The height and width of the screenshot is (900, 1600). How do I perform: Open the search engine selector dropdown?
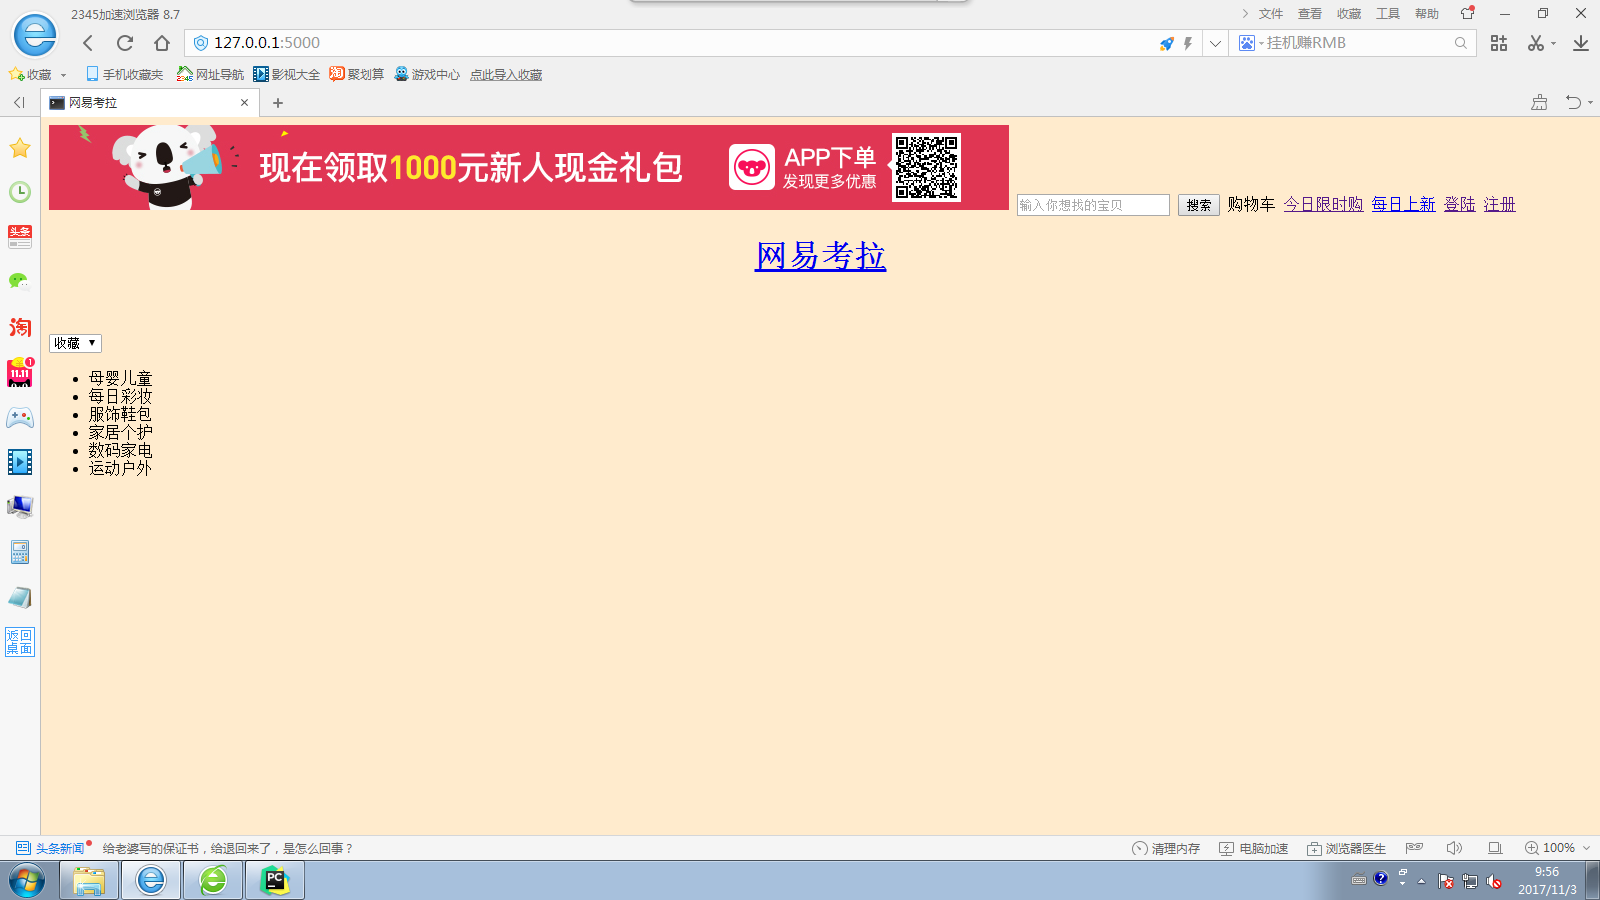(1250, 43)
